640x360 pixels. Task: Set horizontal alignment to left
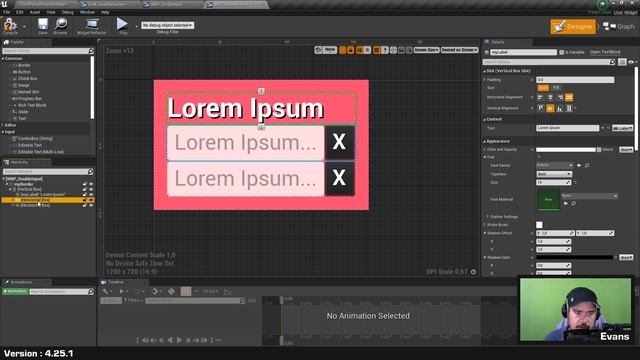[540, 97]
